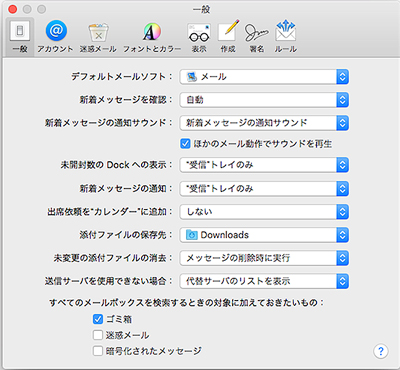400x370 pixels.
Task: Open the 未開封数の Dock への表示 dropdown
Action: (x=264, y=165)
